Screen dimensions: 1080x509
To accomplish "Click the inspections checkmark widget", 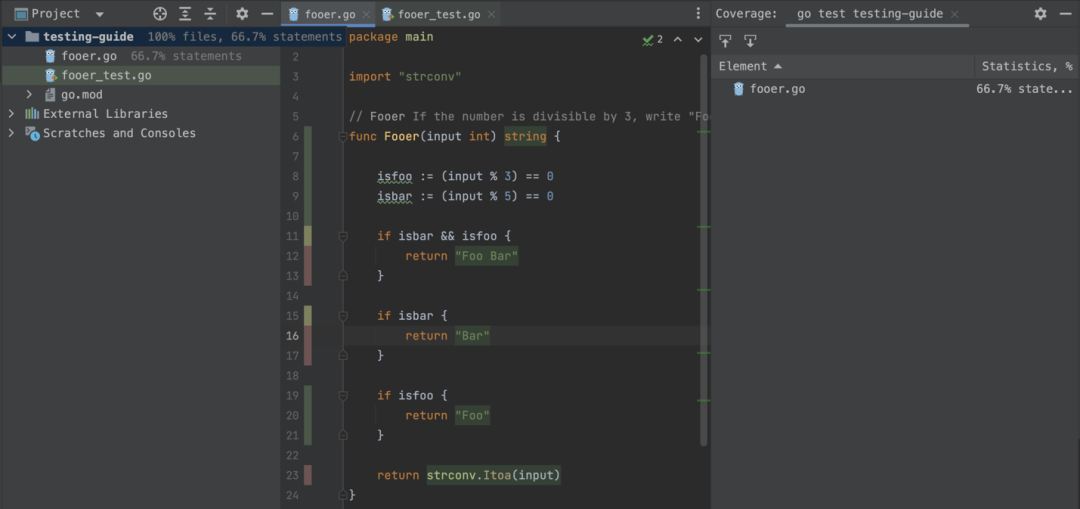I will click(x=652, y=40).
